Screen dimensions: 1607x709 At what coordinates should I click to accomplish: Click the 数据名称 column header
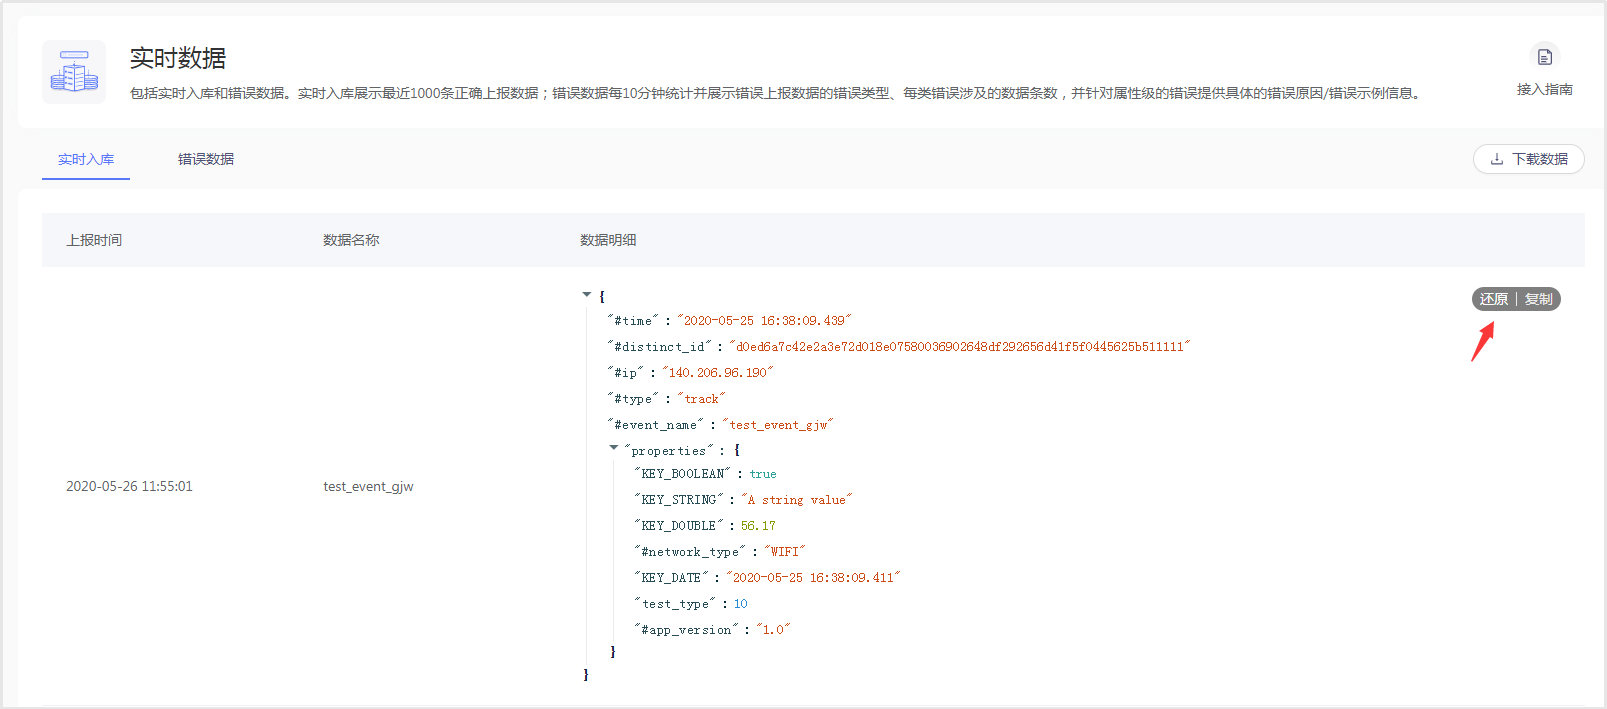(x=351, y=240)
